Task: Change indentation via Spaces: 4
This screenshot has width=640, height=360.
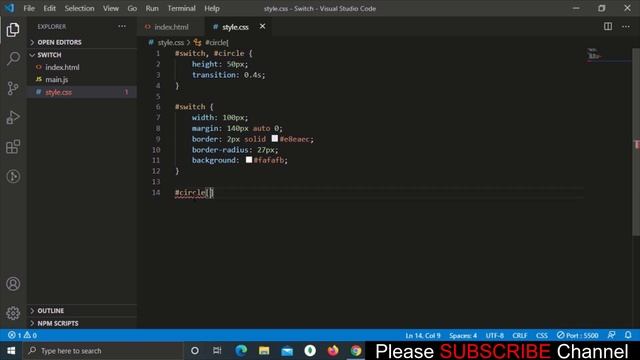Action: (463, 335)
